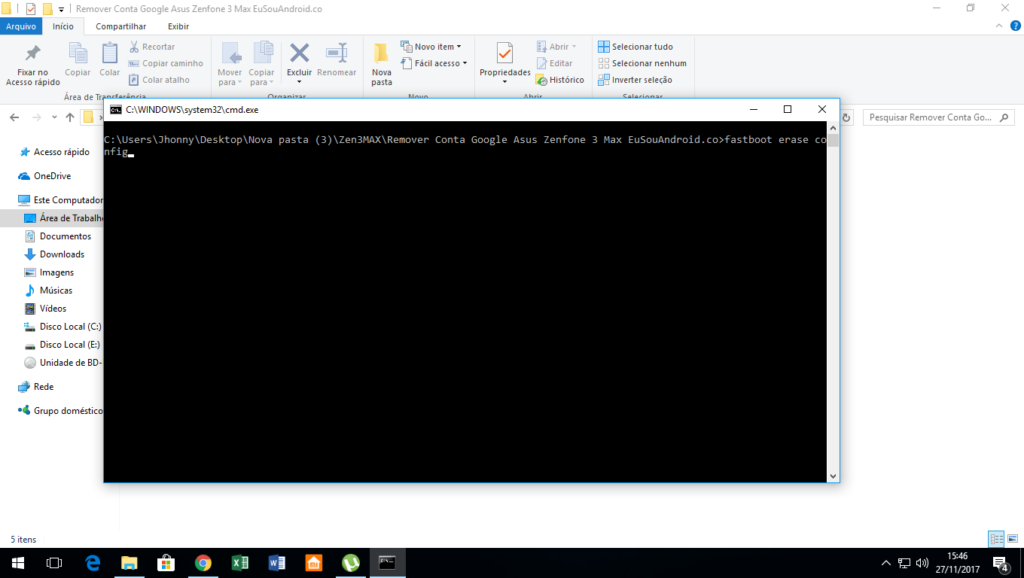Switch to the Início ribbon tab
The image size is (1024, 578).
(x=63, y=27)
